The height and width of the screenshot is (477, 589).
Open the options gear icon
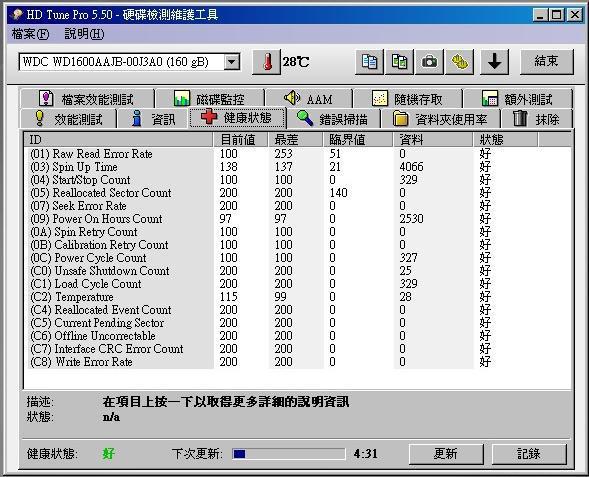459,62
